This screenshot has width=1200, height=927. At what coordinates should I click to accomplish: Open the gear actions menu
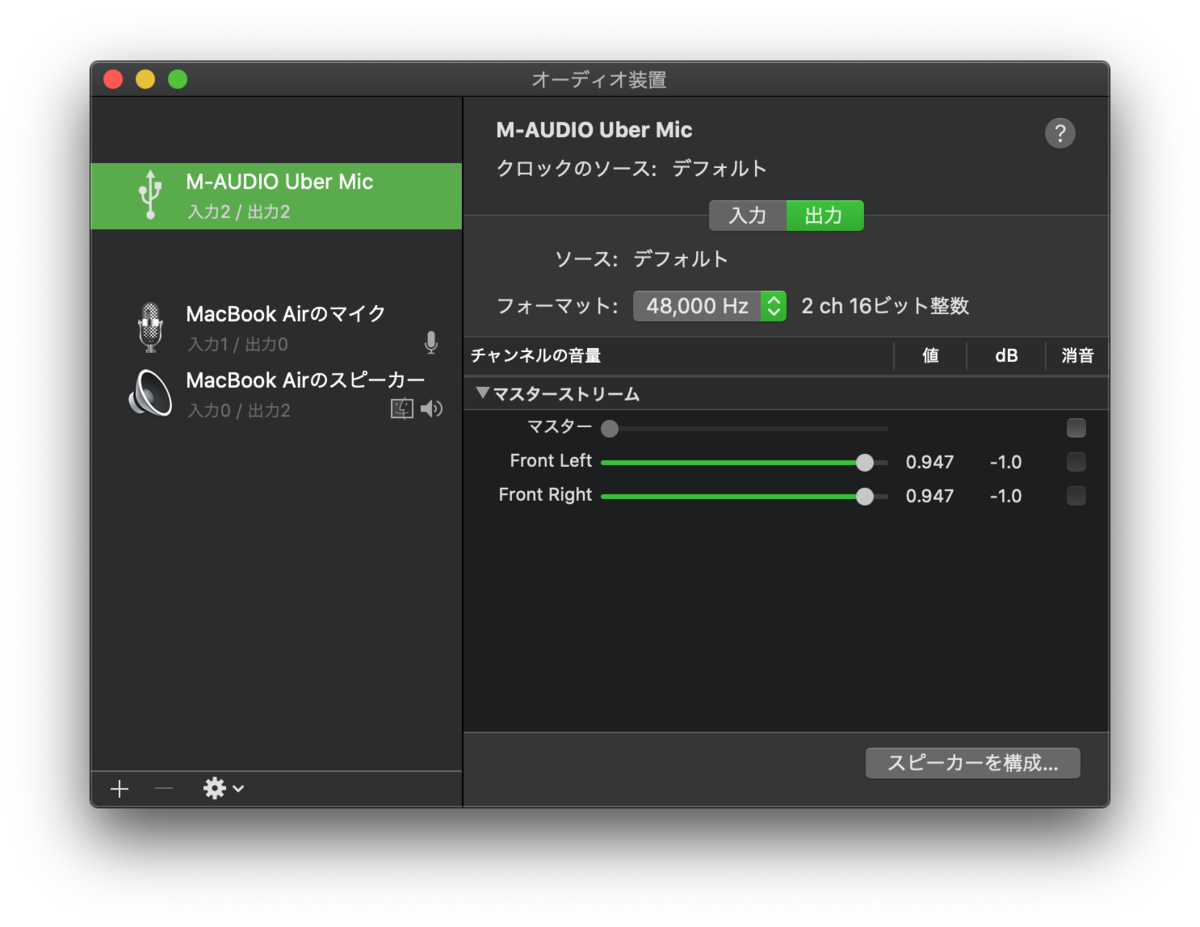223,789
